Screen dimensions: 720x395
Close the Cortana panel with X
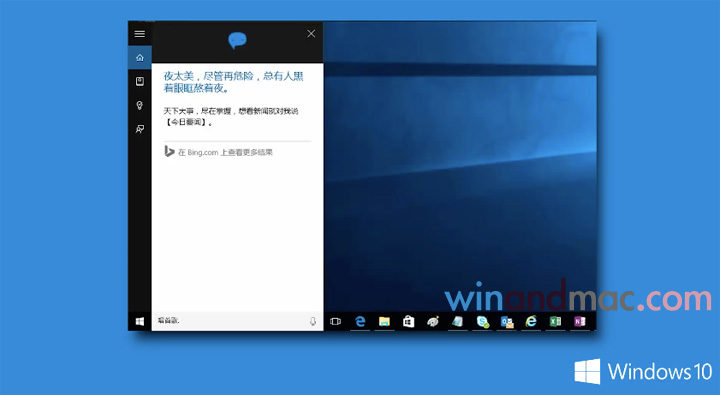[311, 34]
